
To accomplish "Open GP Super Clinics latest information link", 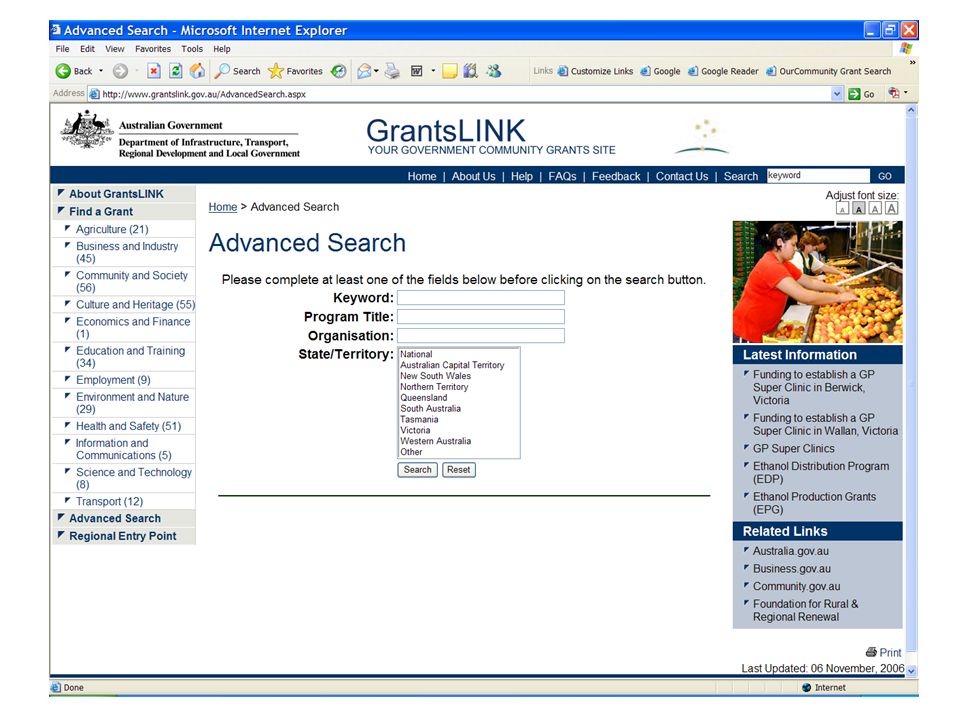I will tap(793, 449).
